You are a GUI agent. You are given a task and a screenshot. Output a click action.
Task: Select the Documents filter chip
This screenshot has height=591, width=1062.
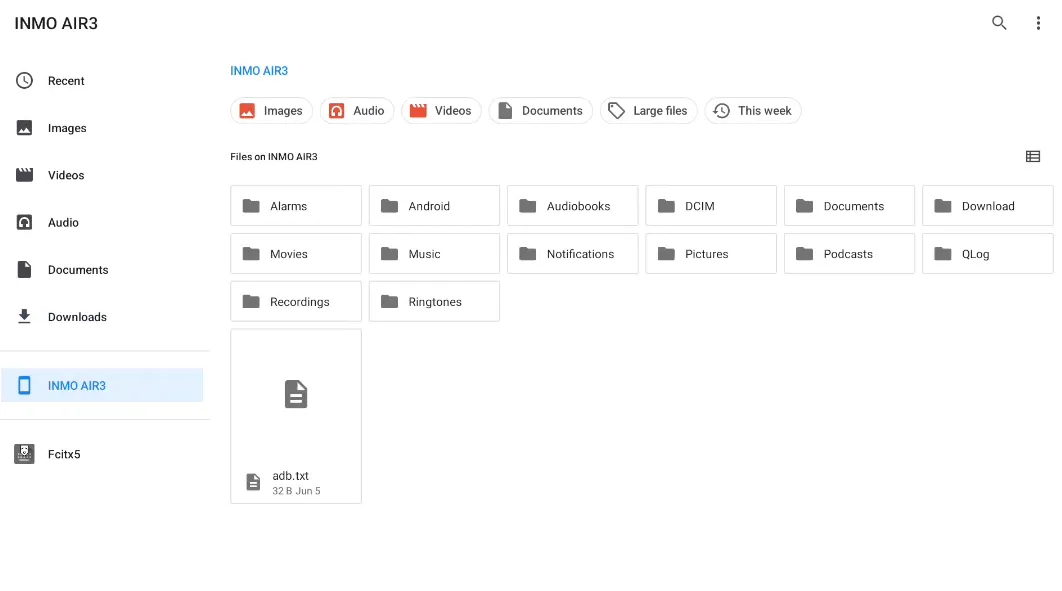pyautogui.click(x=540, y=111)
